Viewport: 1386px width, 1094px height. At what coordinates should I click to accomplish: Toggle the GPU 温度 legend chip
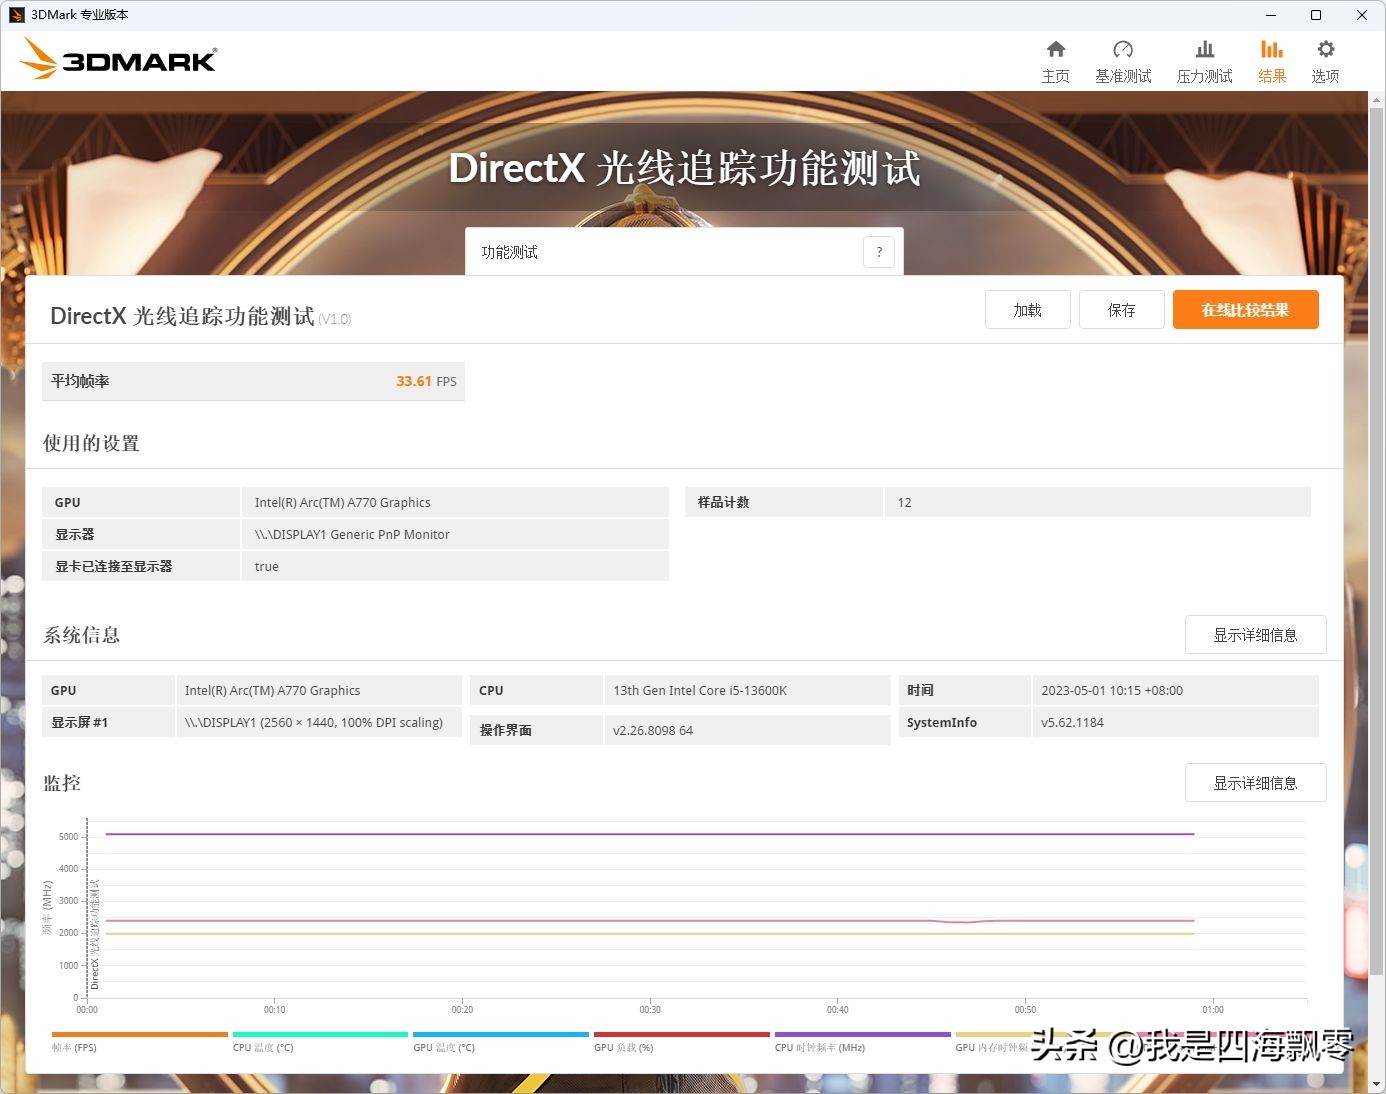click(x=500, y=1040)
